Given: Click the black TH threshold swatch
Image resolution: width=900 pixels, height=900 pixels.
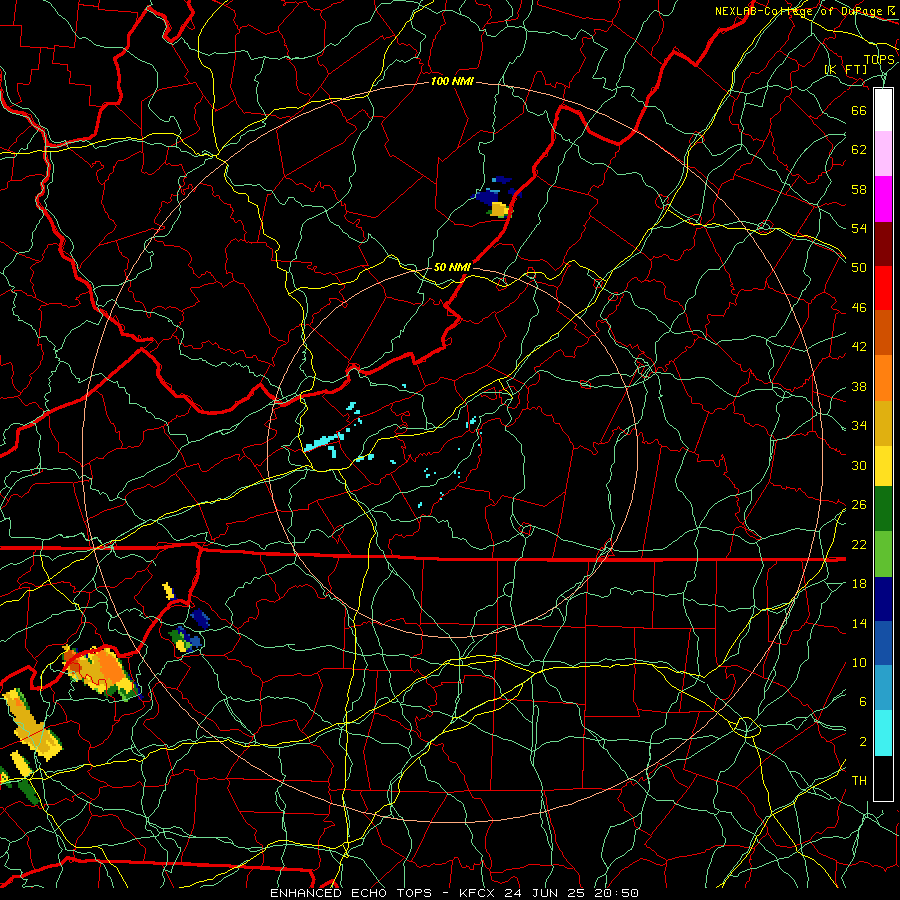Looking at the screenshot, I should pos(883,778).
